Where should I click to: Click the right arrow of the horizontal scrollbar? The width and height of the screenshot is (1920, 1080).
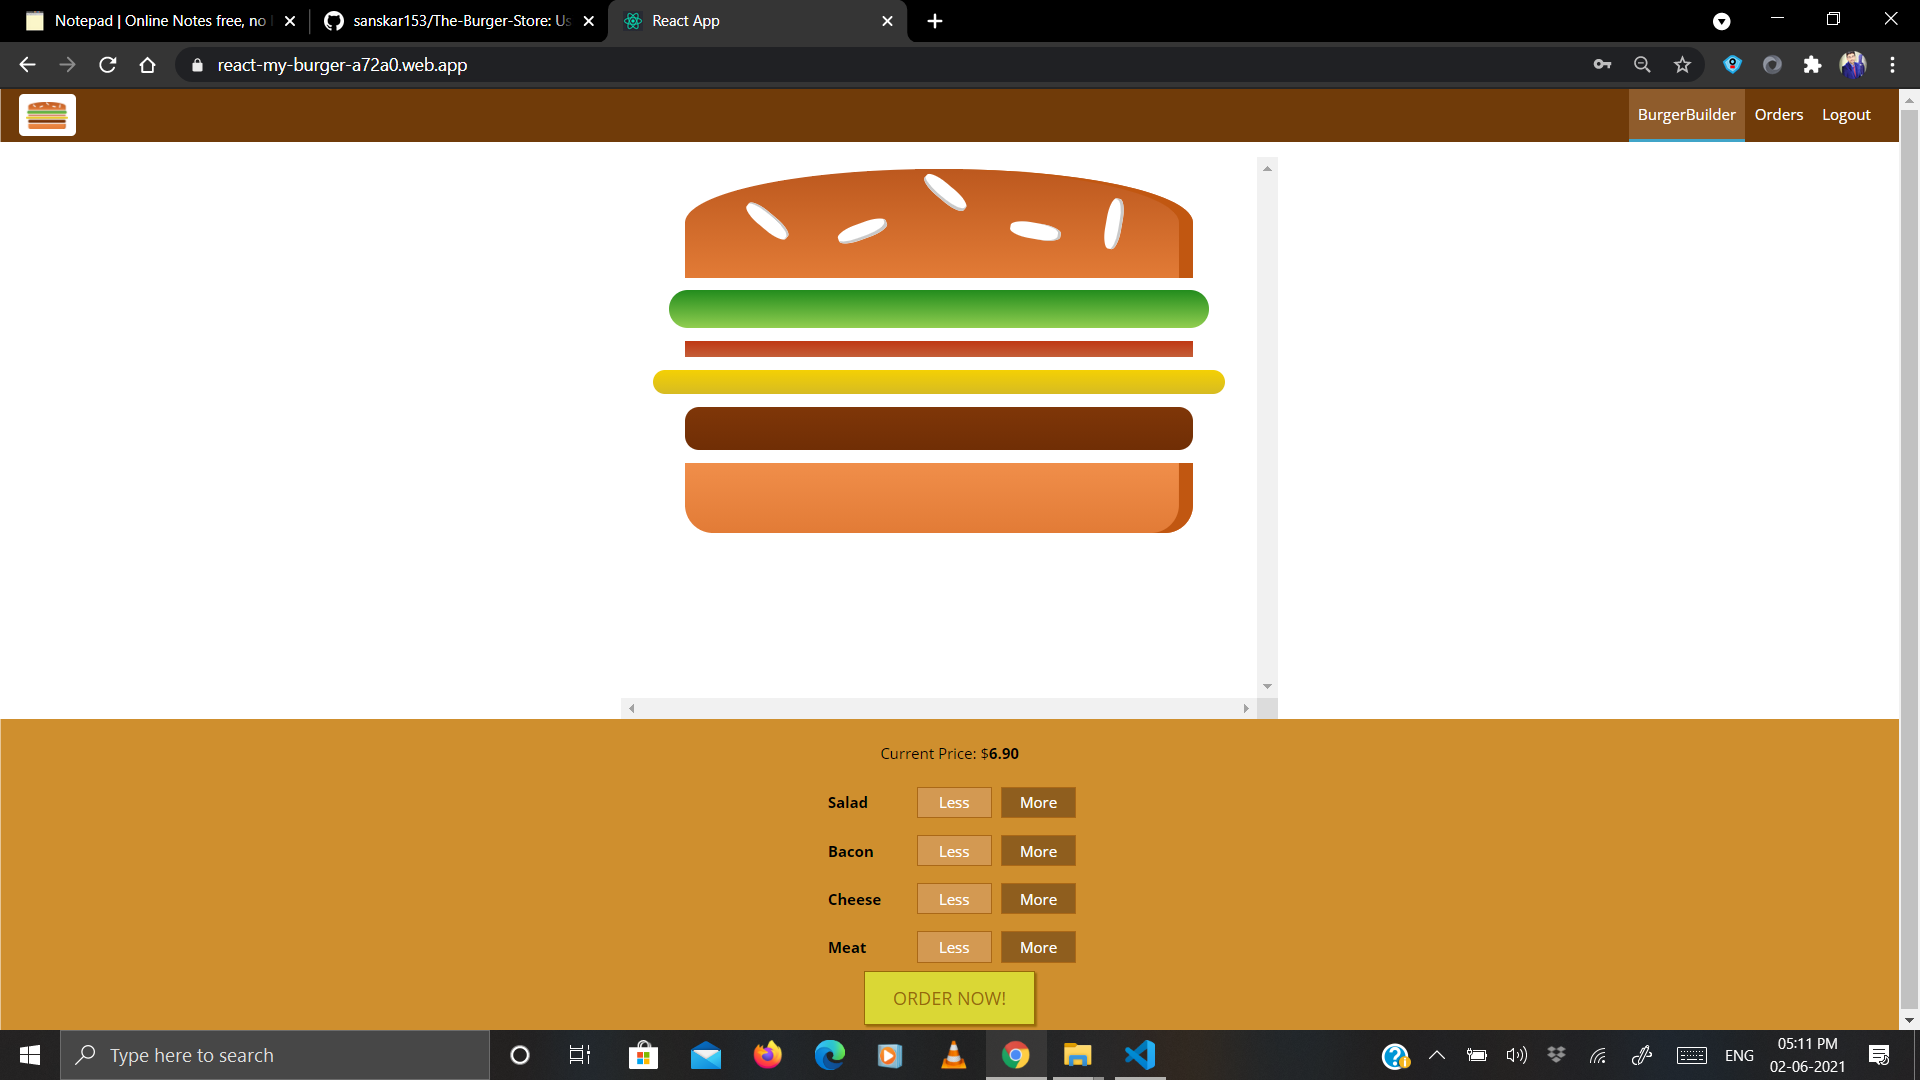click(1246, 708)
